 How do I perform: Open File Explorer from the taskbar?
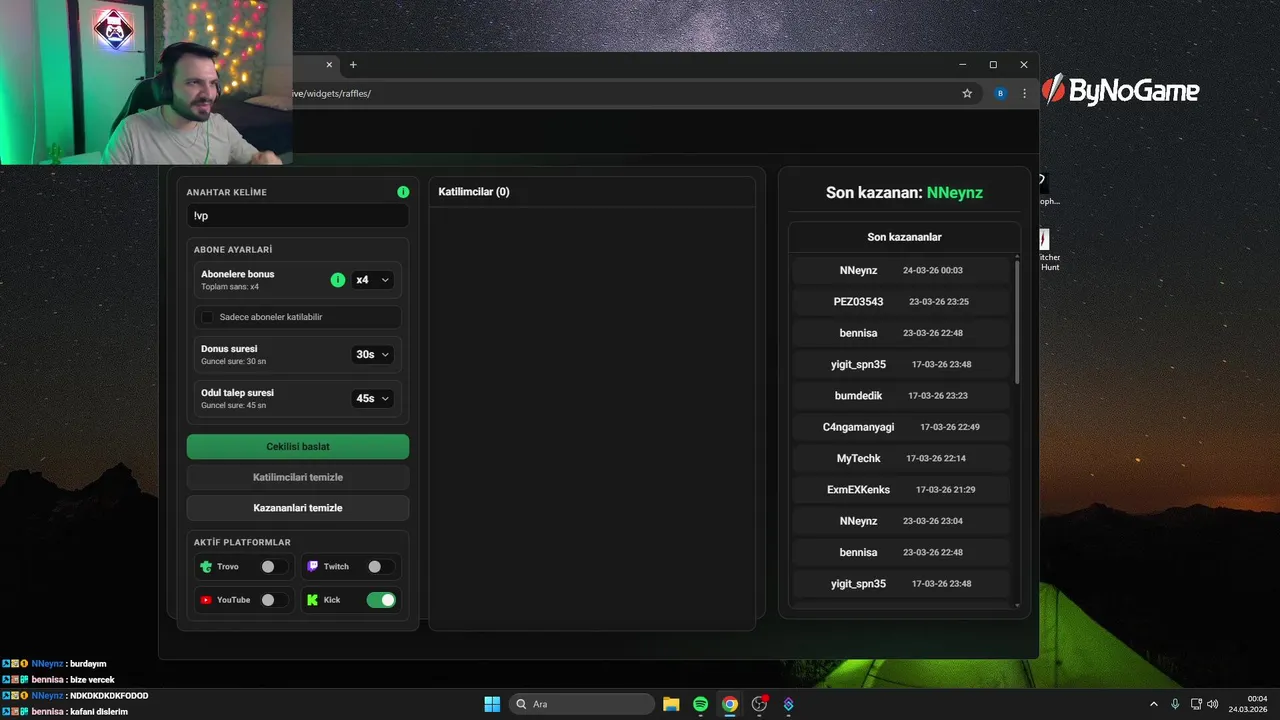(x=671, y=704)
